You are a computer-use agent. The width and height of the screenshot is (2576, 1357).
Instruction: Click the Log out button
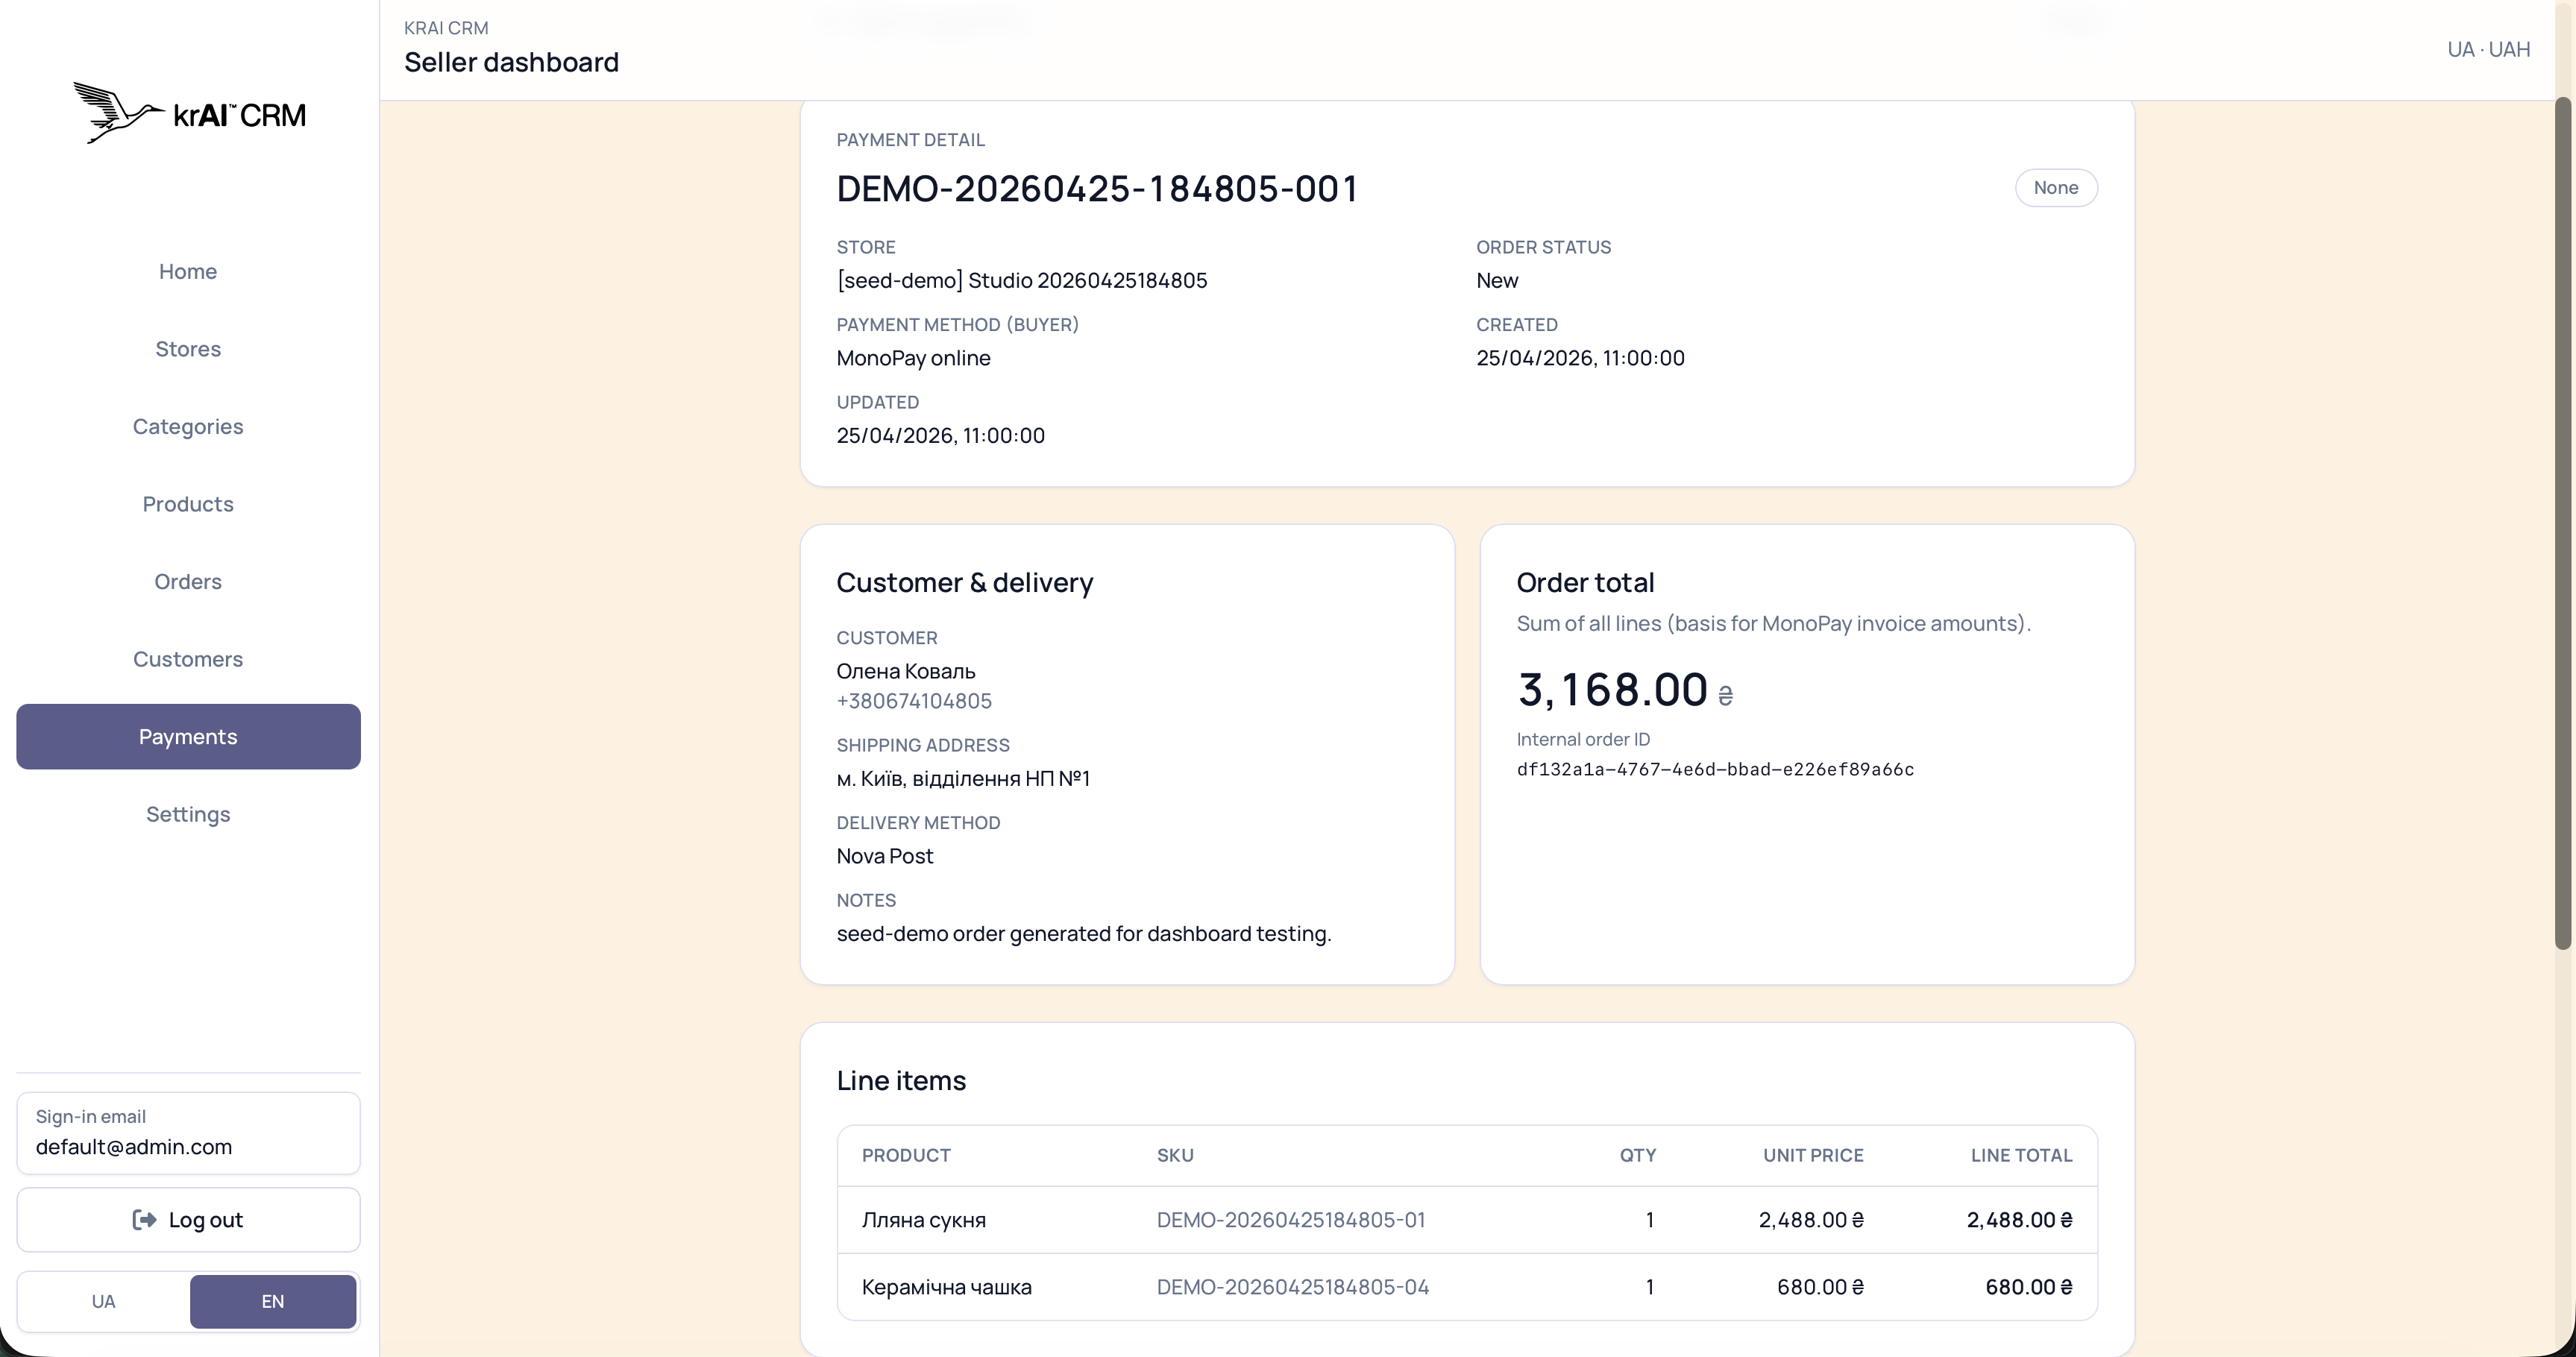pyautogui.click(x=188, y=1219)
